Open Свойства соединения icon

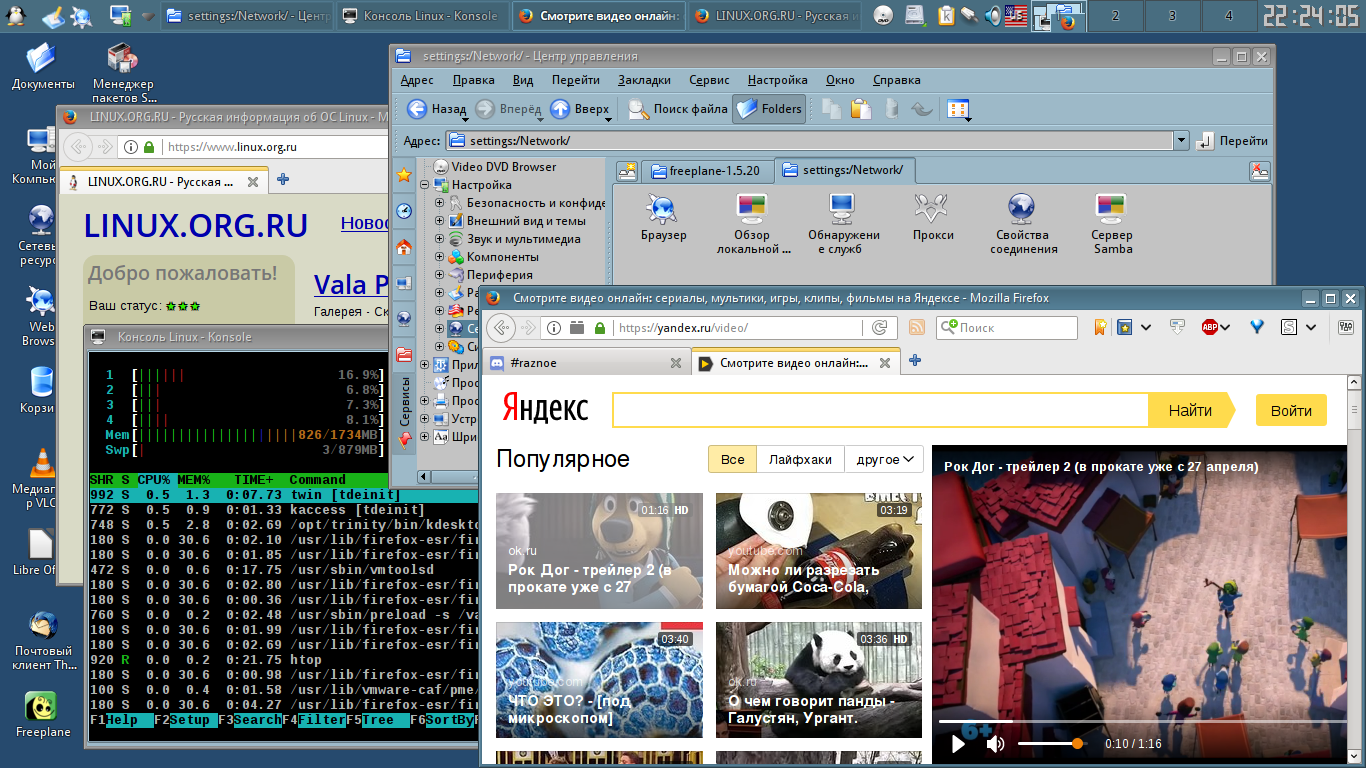[1023, 224]
